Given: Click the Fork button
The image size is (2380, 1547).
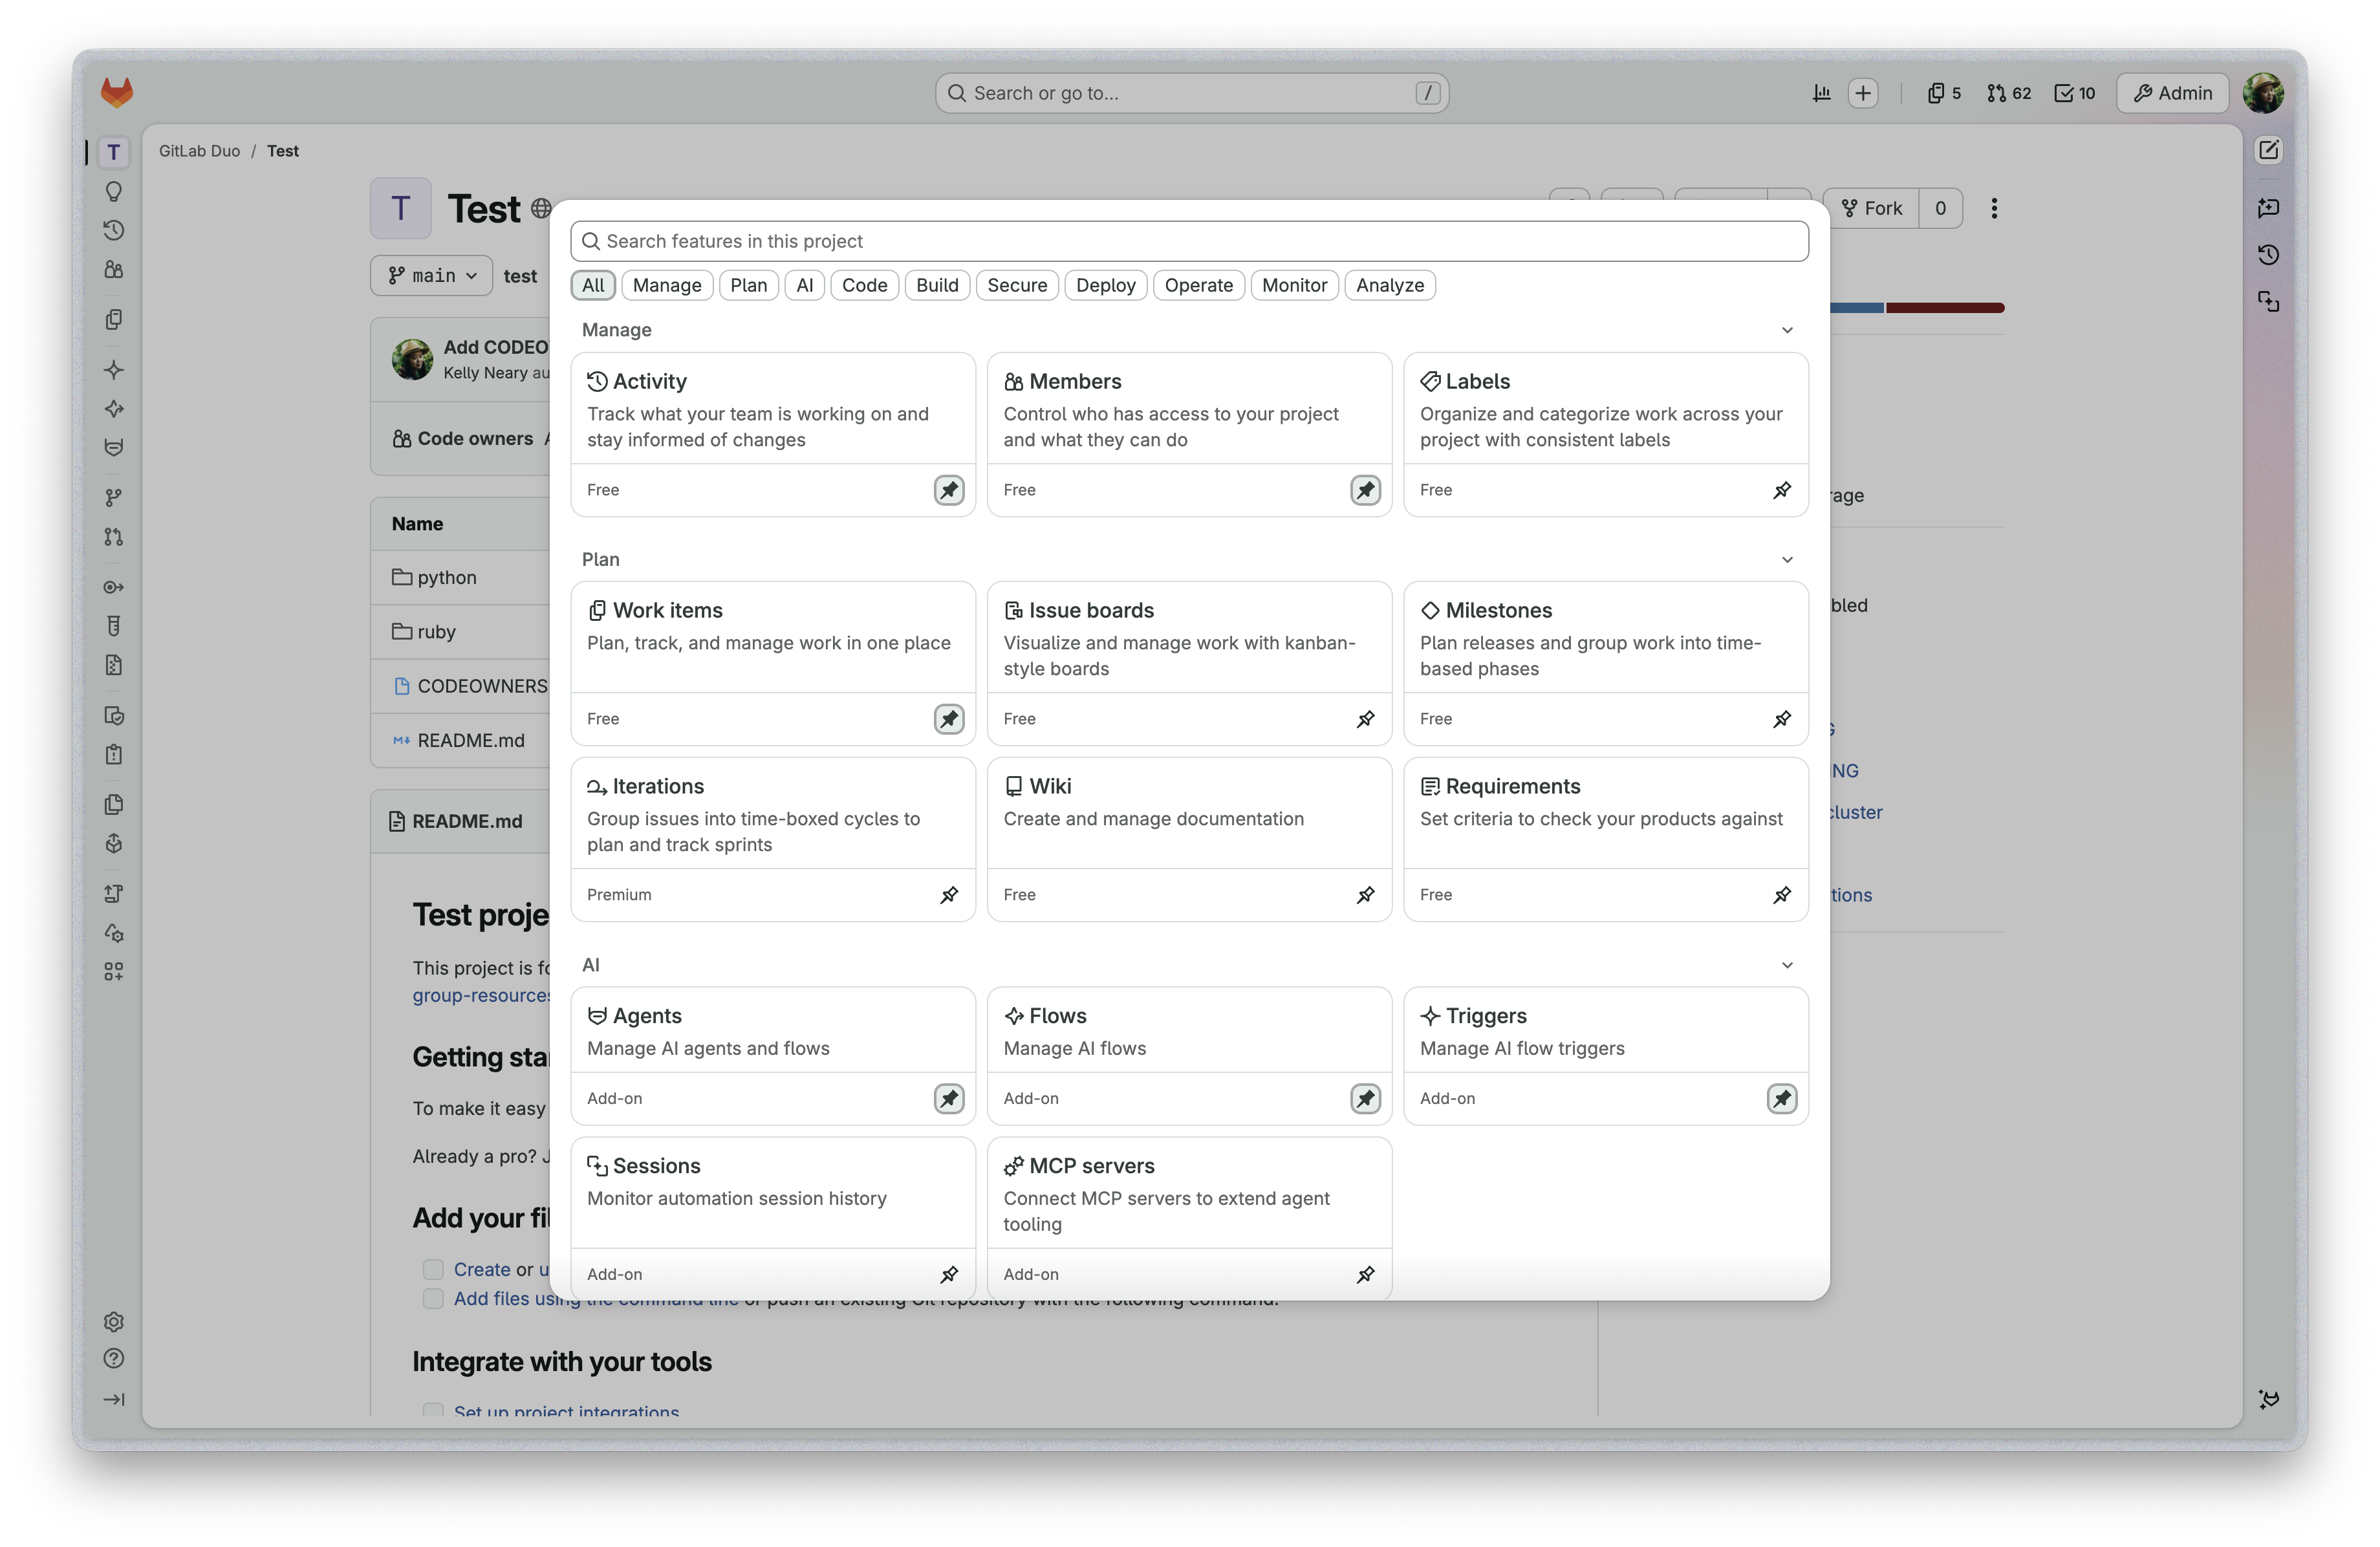Looking at the screenshot, I should [1872, 208].
